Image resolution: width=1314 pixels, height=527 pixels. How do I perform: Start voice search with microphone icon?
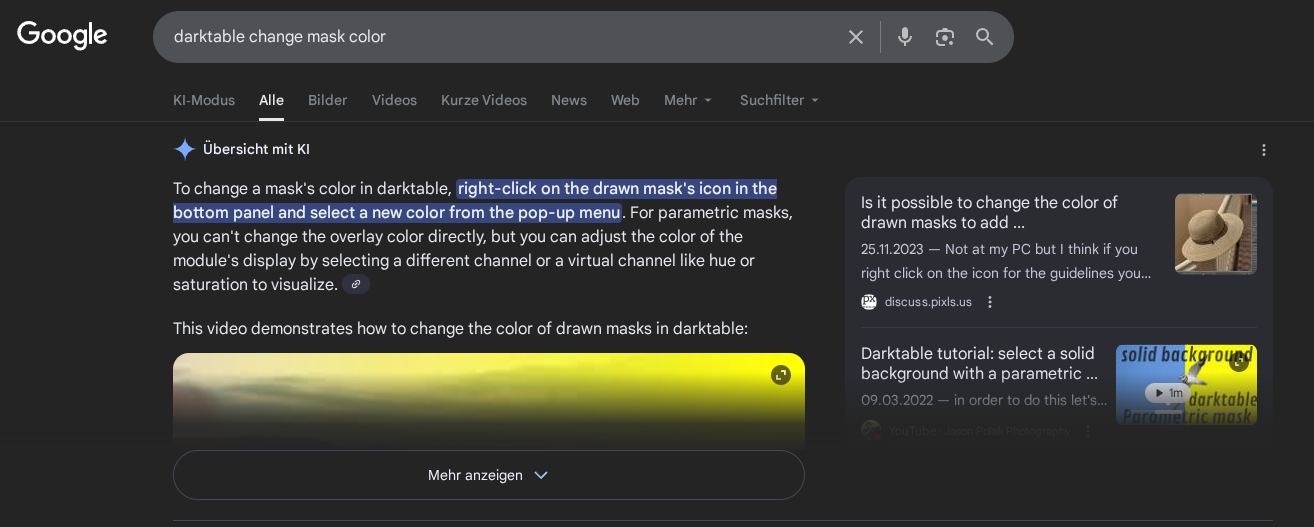pos(904,37)
